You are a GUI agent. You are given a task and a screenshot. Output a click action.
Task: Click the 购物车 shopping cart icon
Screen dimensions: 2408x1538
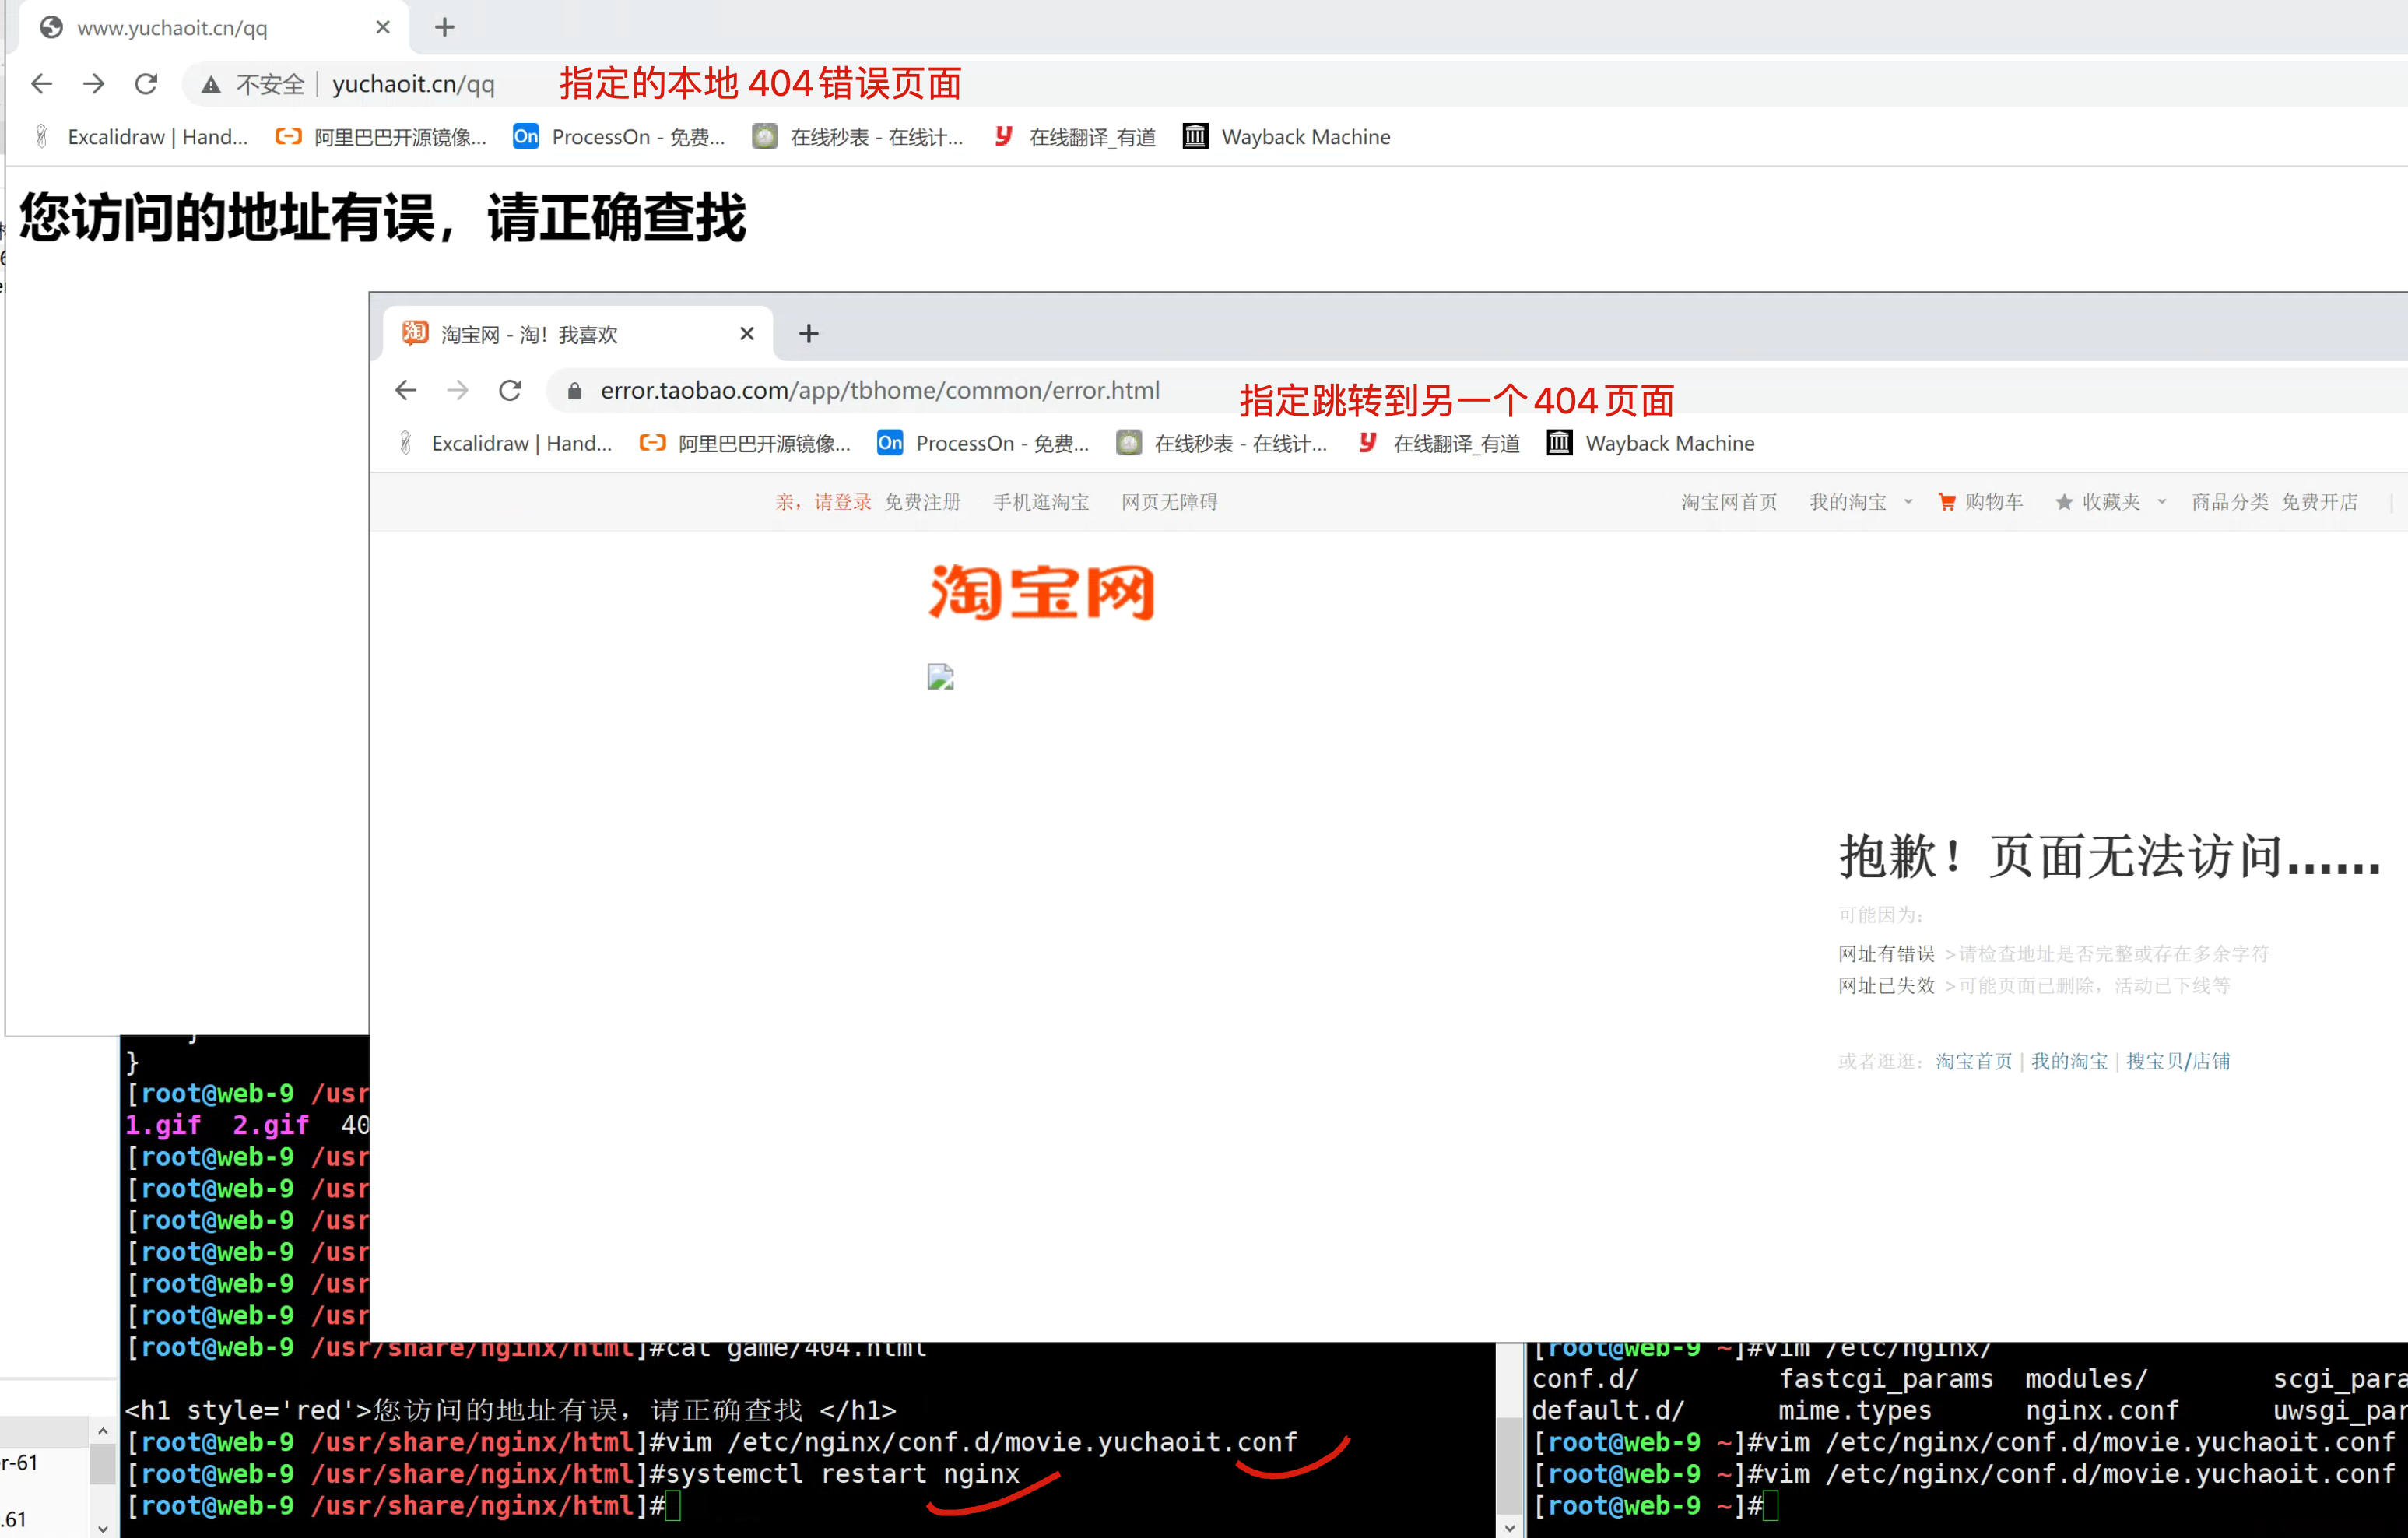tap(1946, 502)
